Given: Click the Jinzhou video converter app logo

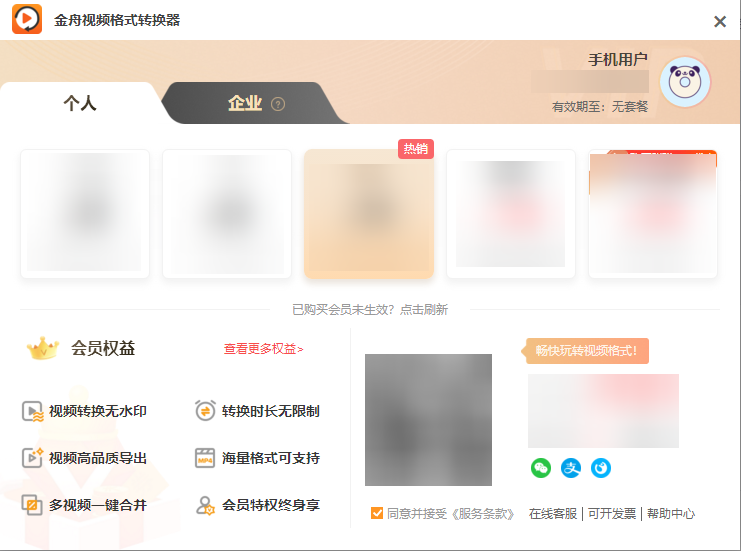Looking at the screenshot, I should [27, 19].
